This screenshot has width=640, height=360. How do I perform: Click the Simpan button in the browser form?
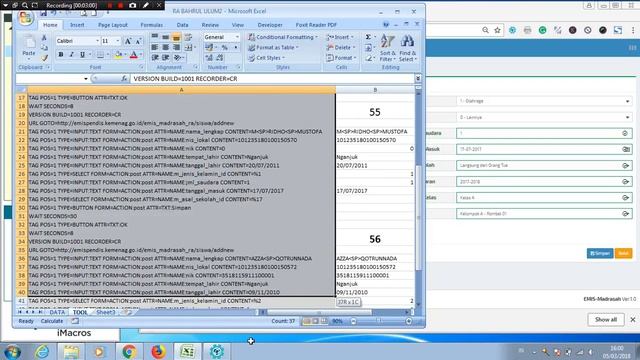pos(600,253)
